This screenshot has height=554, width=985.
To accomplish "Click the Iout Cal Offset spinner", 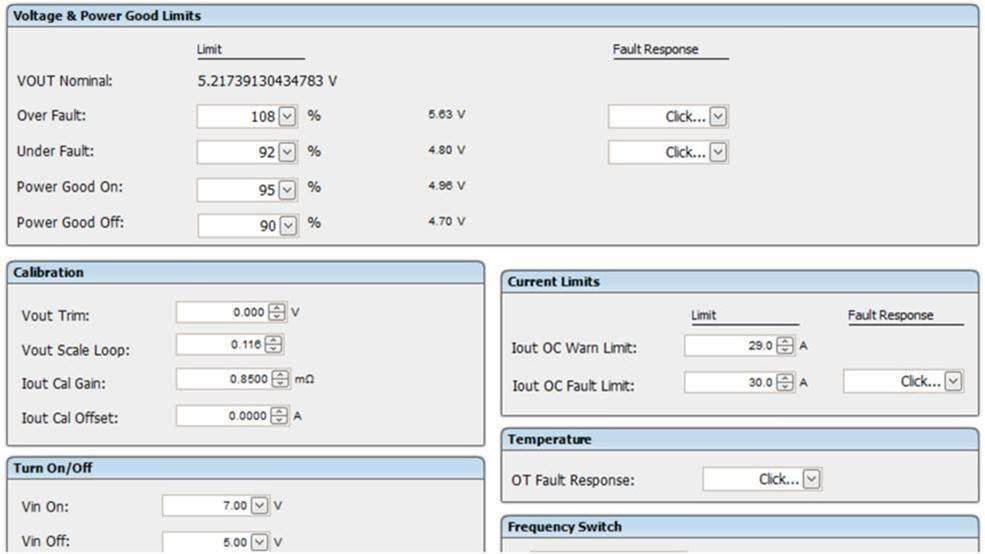I will pyautogui.click(x=278, y=416).
